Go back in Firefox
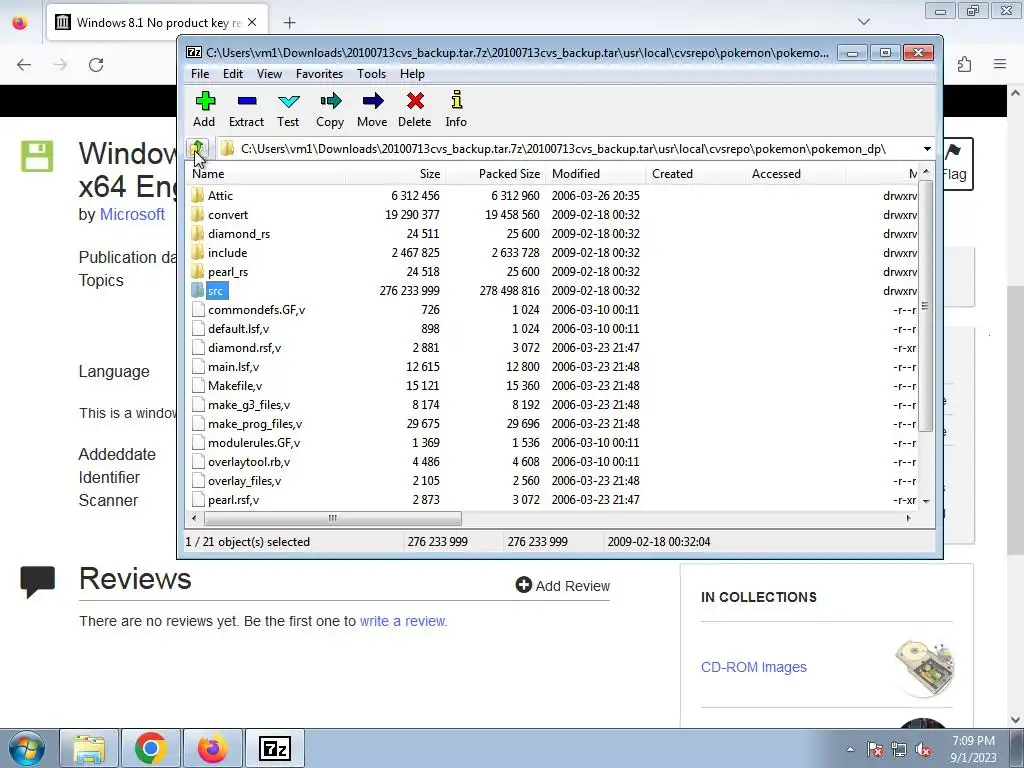The height and width of the screenshot is (768, 1024). (24, 65)
